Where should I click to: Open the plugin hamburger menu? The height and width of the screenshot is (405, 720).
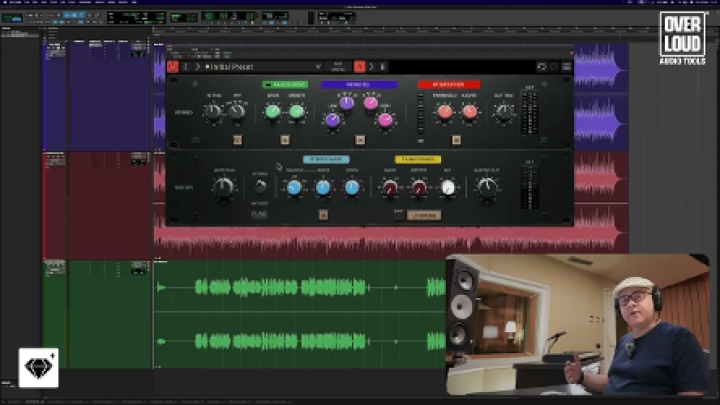(567, 67)
